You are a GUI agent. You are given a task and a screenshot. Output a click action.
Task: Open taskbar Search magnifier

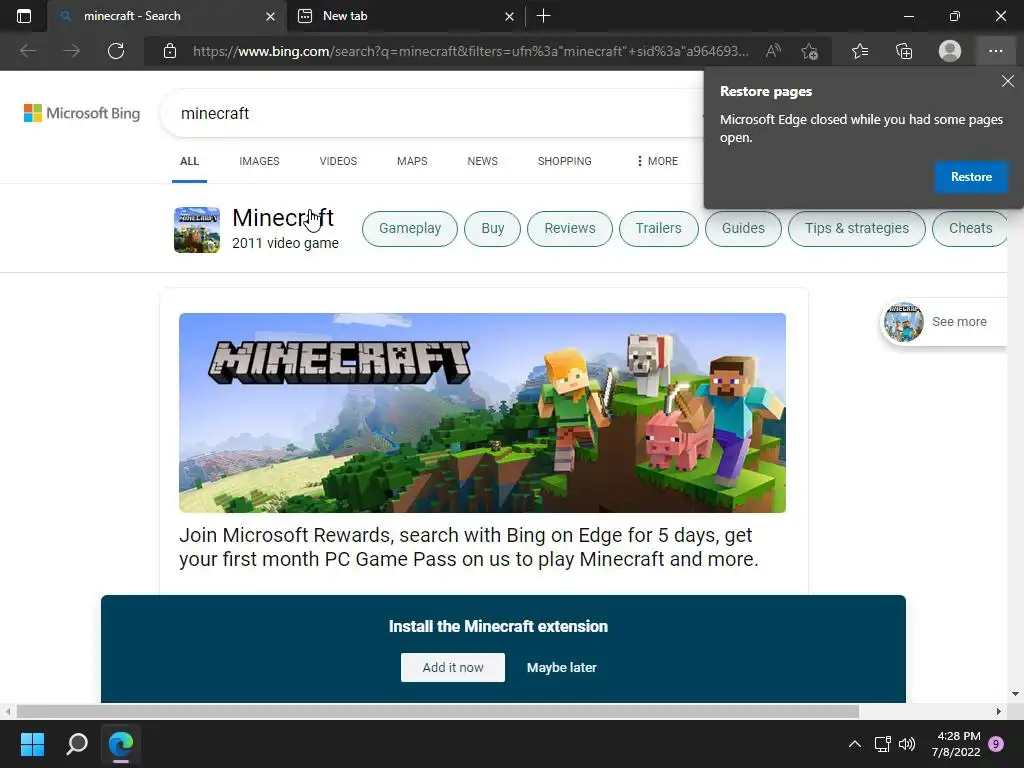[77, 744]
